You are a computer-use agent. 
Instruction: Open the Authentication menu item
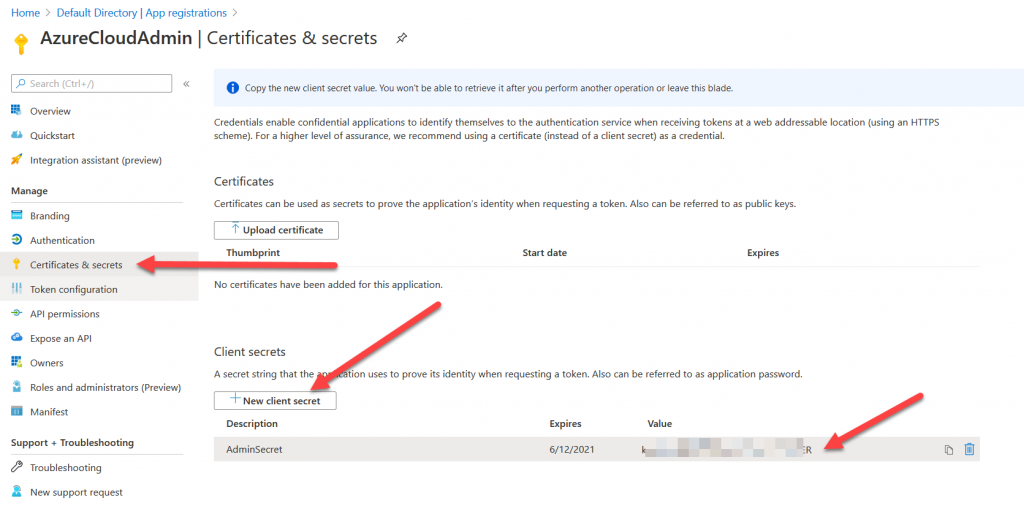[62, 240]
